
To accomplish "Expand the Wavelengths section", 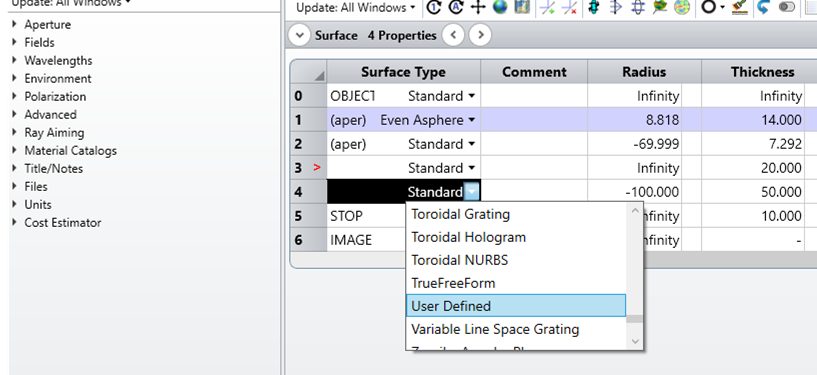I will 14,60.
